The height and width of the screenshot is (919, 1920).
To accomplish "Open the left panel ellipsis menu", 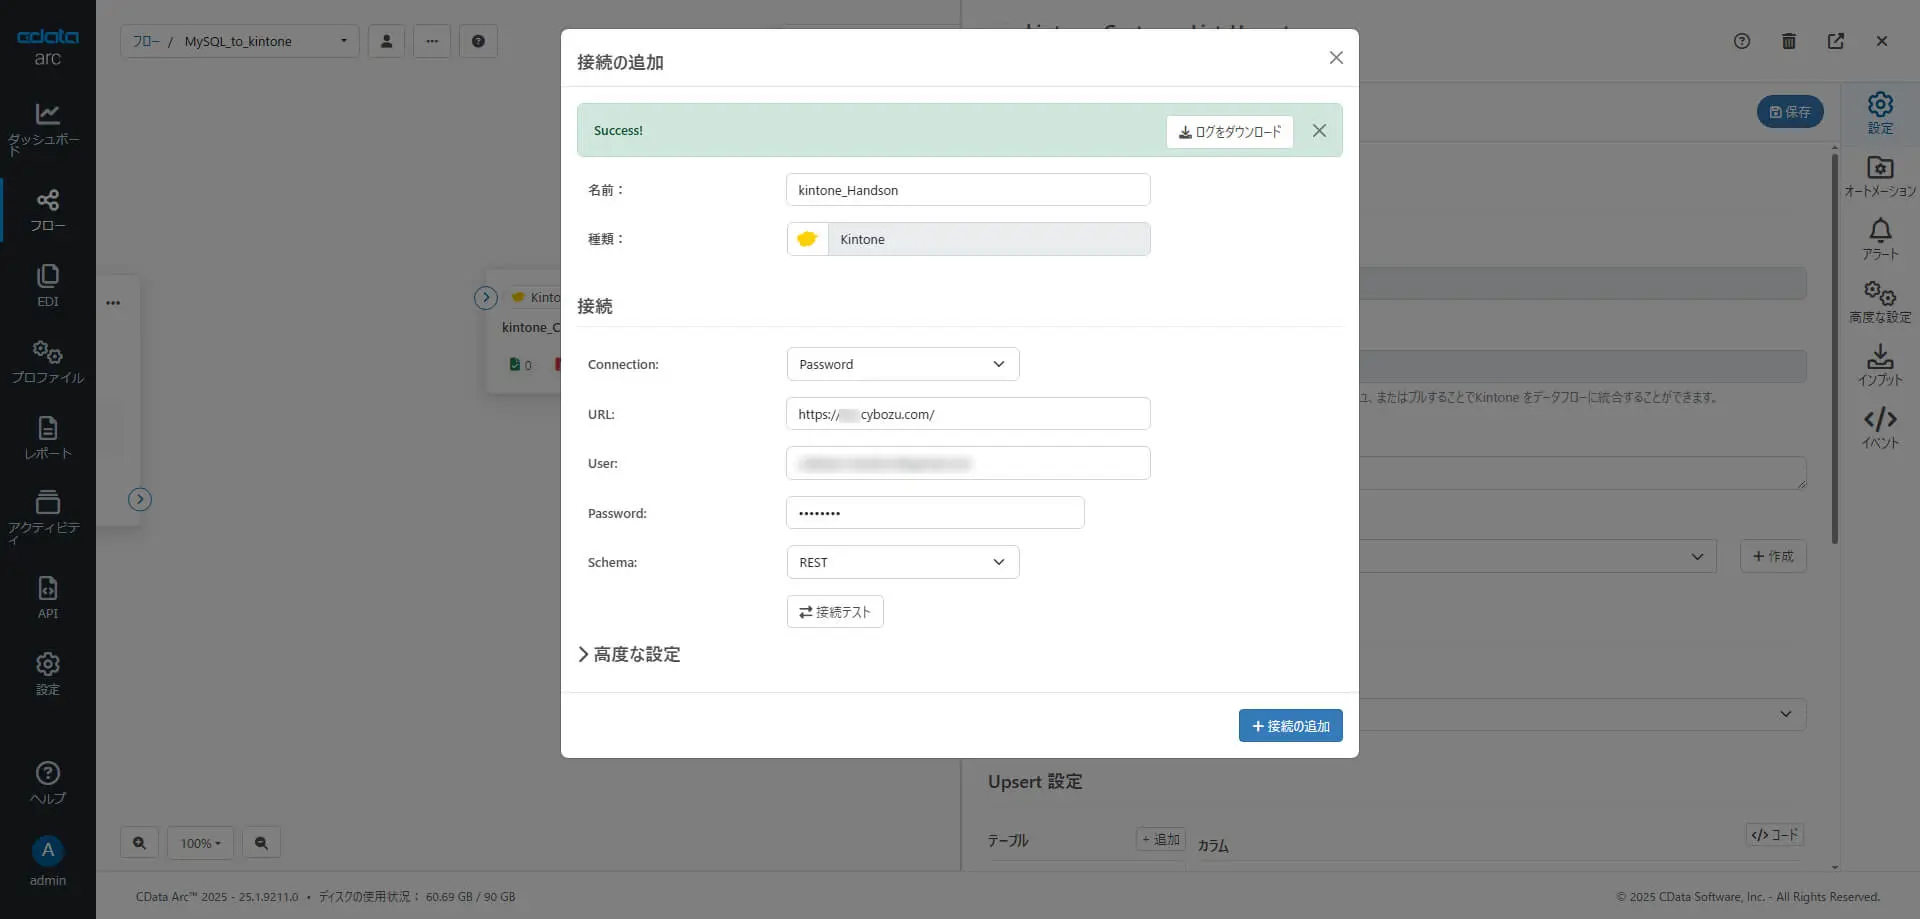I will [x=113, y=302].
